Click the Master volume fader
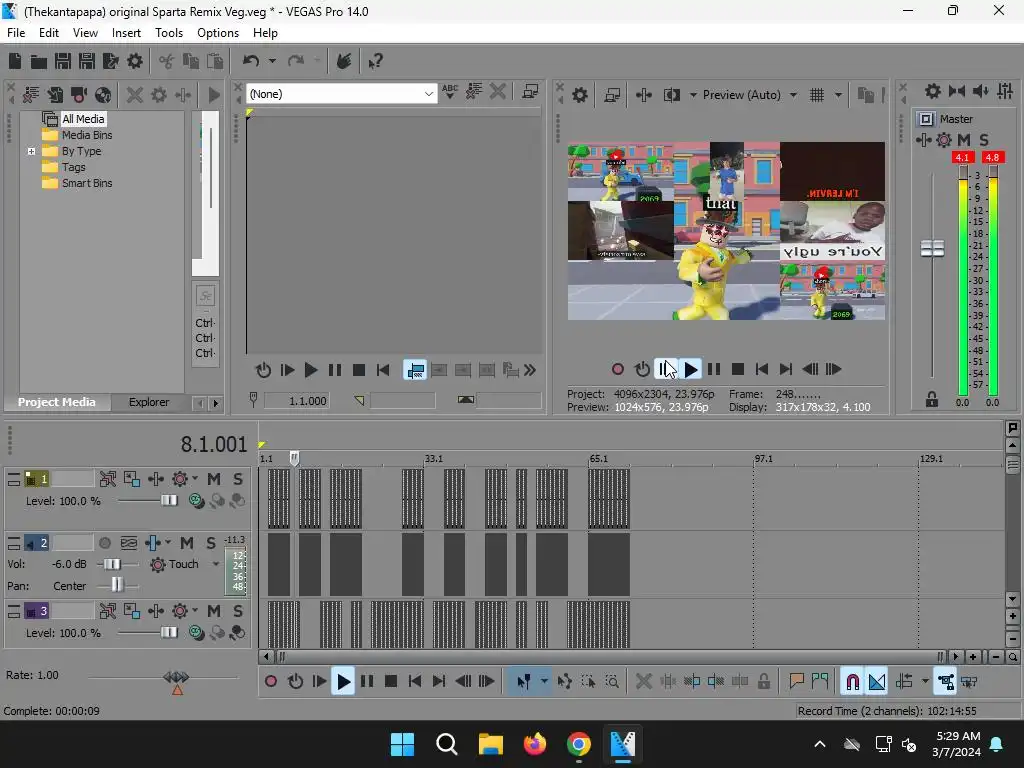The width and height of the screenshot is (1024, 768). (932, 248)
